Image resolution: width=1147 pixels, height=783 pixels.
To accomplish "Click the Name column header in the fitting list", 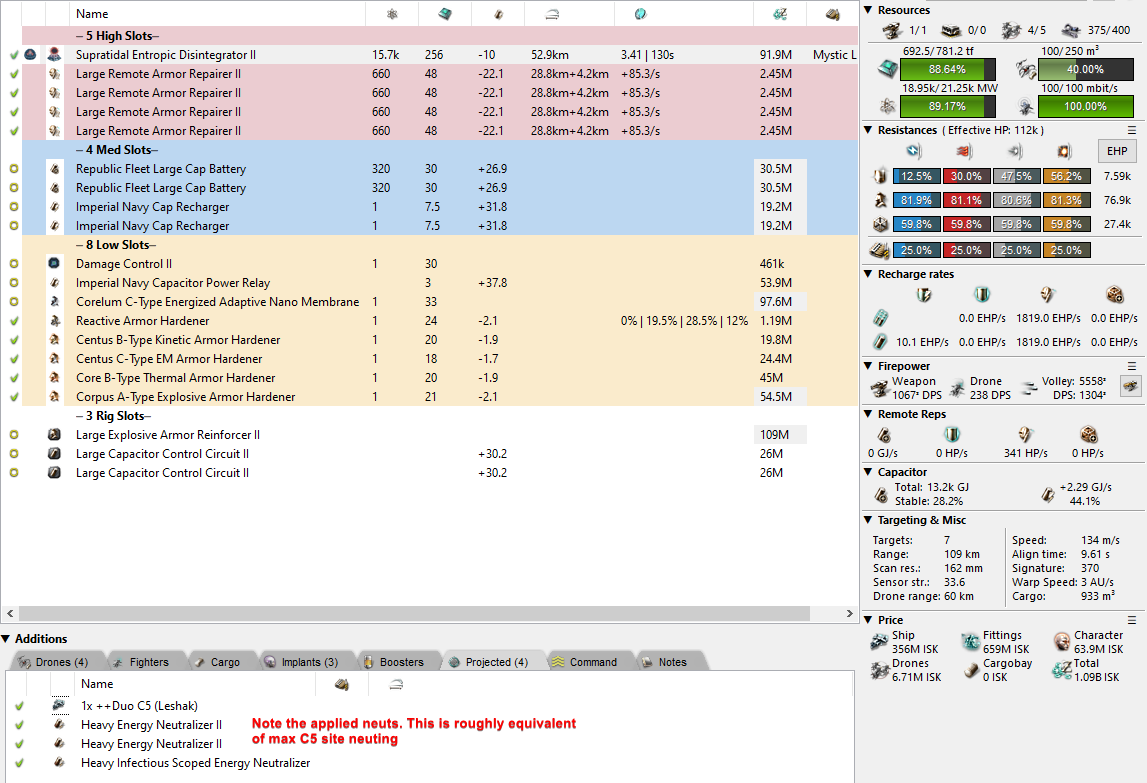I will pos(92,14).
